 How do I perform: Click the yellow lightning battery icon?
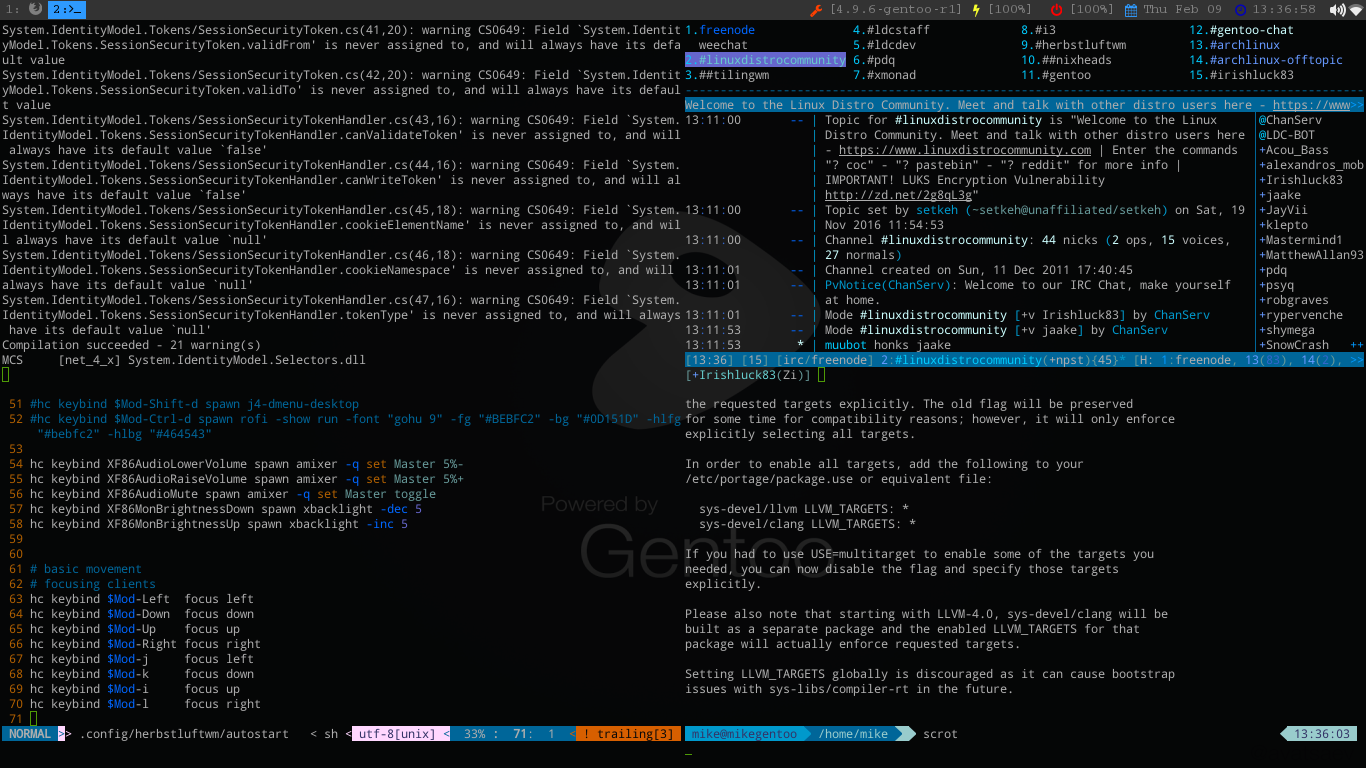pyautogui.click(x=976, y=10)
